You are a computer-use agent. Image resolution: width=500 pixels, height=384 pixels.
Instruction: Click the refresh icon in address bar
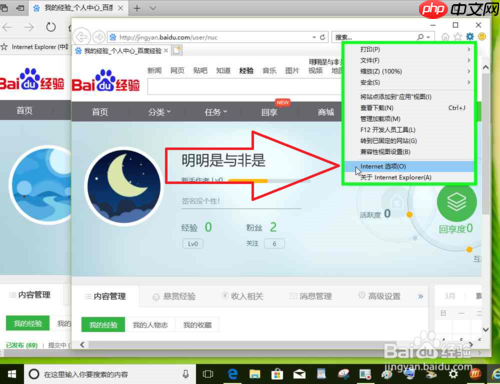(x=322, y=37)
